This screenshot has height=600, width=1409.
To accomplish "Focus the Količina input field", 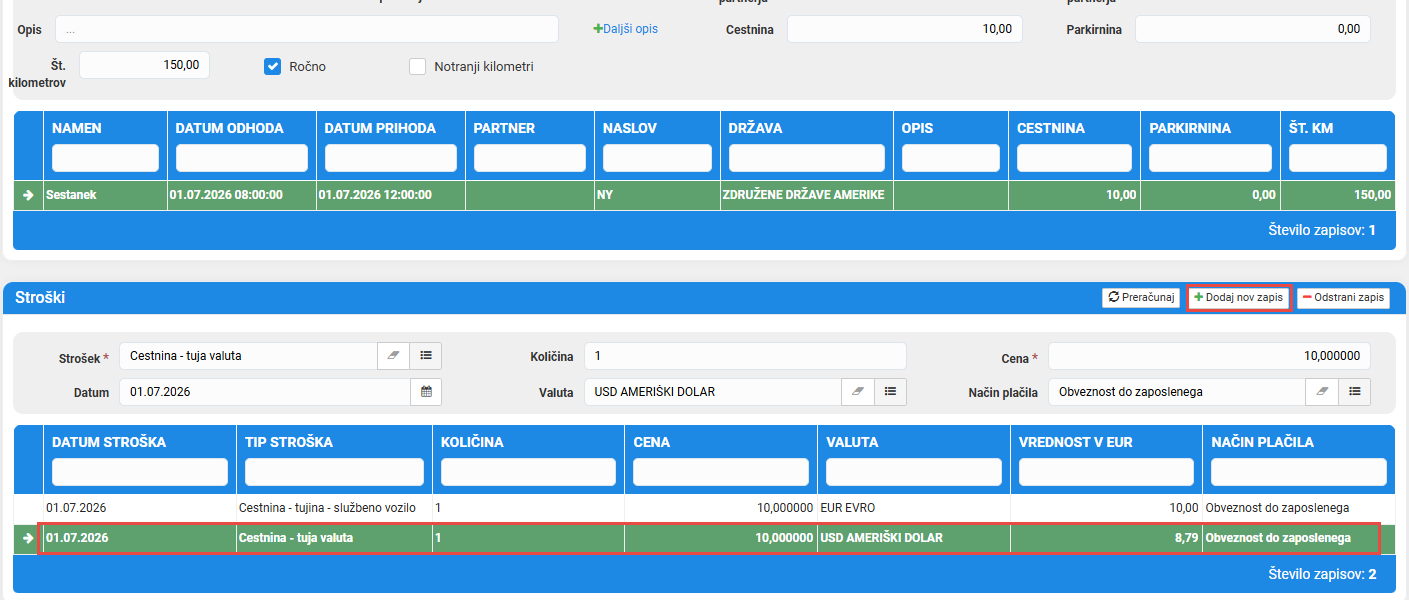I will click(745, 355).
